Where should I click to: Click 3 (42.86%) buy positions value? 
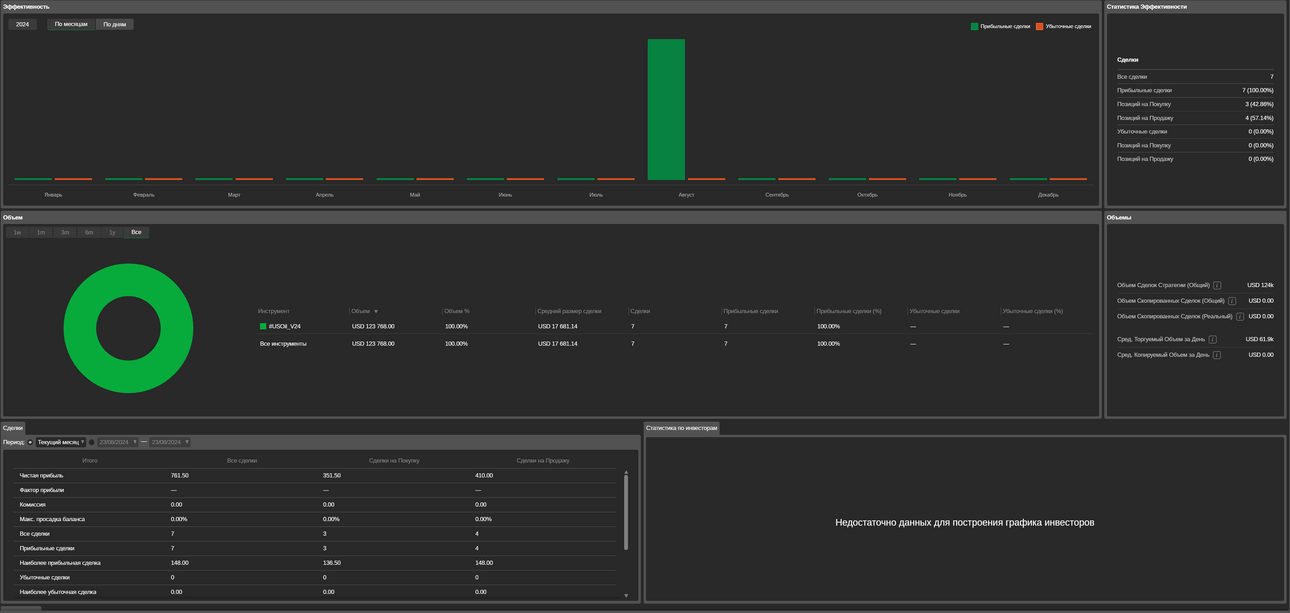click(1259, 104)
